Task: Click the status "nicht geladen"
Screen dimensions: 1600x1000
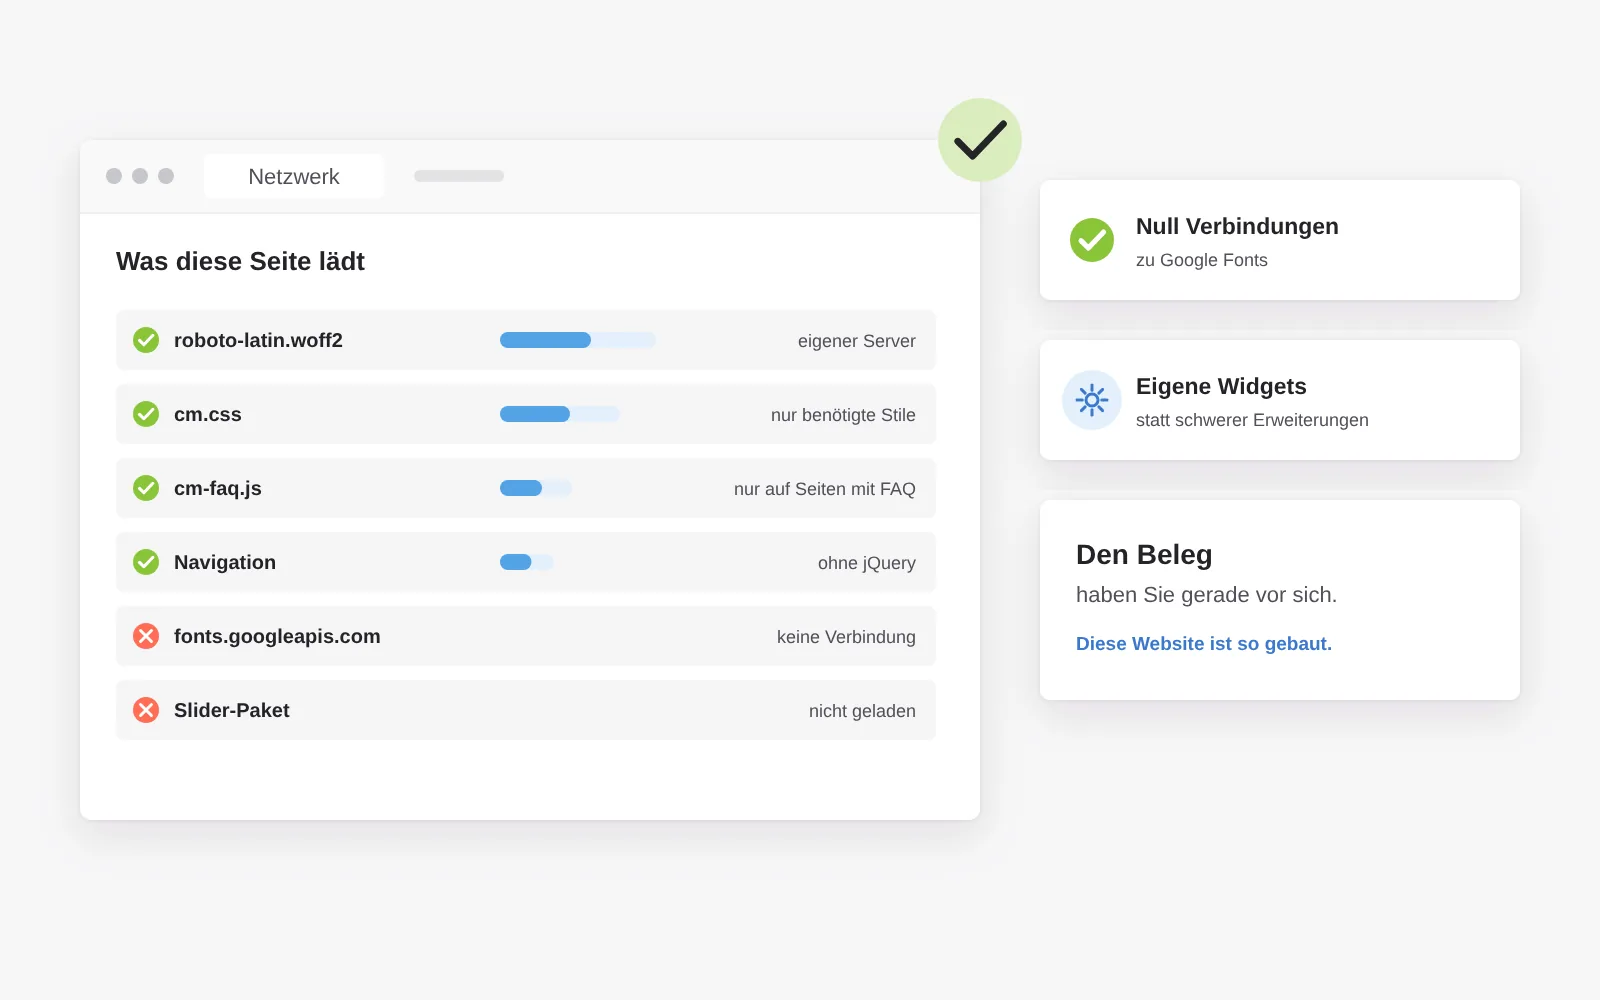Action: (862, 711)
